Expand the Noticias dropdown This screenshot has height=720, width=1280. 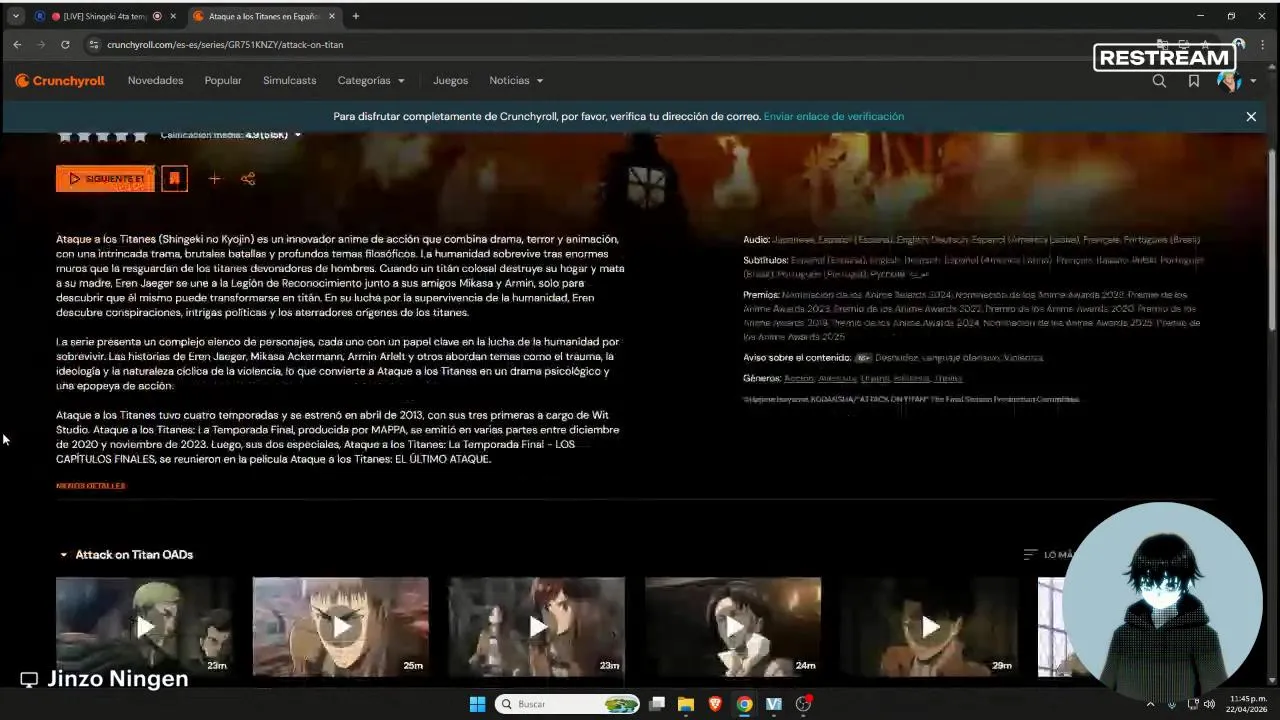[x=516, y=81]
